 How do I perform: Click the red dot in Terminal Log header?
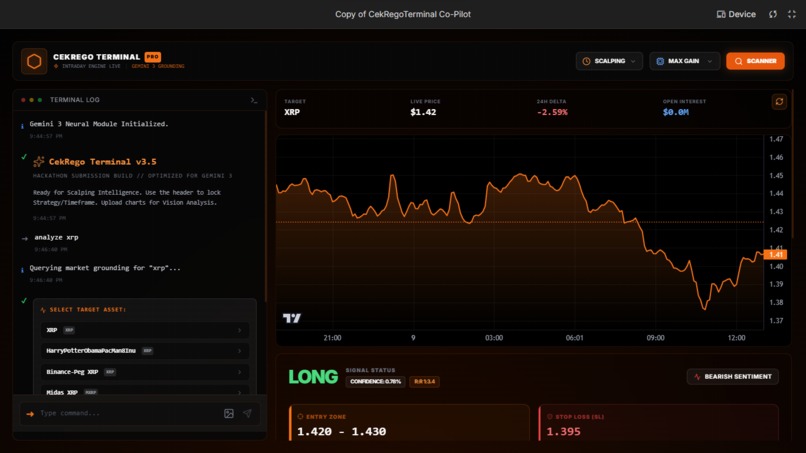click(23, 100)
